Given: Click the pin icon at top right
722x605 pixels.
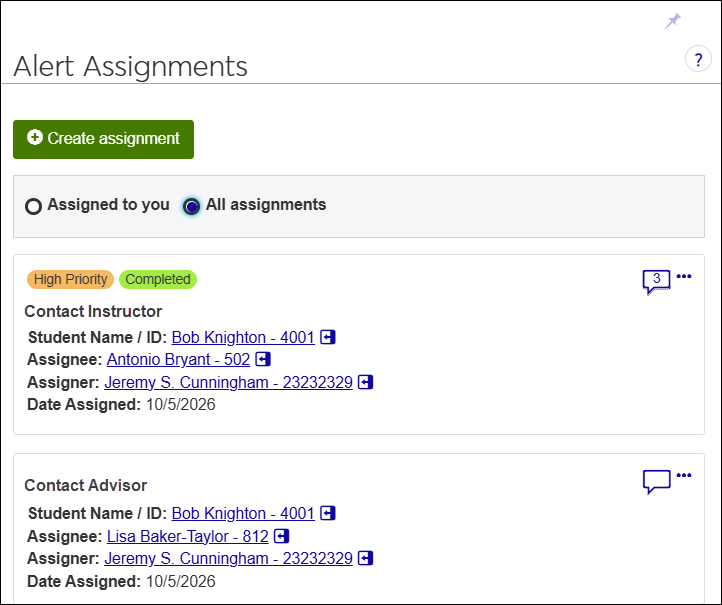Looking at the screenshot, I should tap(672, 21).
